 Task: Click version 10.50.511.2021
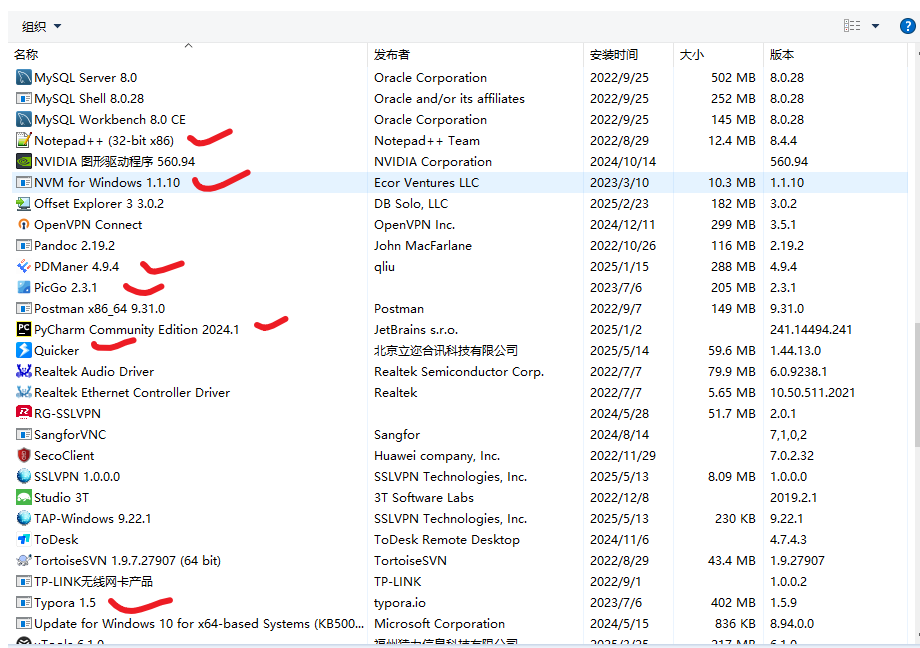[x=813, y=393]
